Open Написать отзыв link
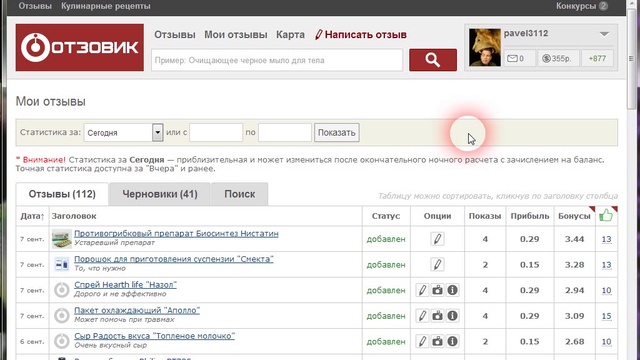Screen dimensions: 640x360 point(361,35)
